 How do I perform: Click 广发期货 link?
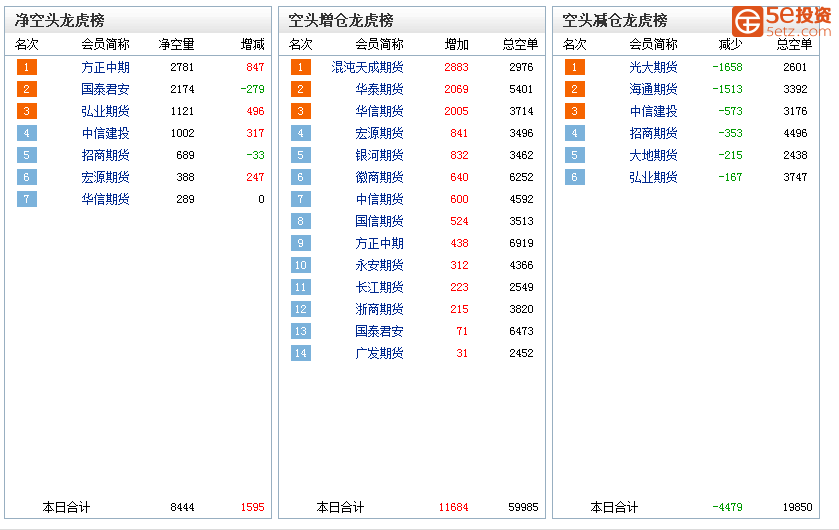379,353
